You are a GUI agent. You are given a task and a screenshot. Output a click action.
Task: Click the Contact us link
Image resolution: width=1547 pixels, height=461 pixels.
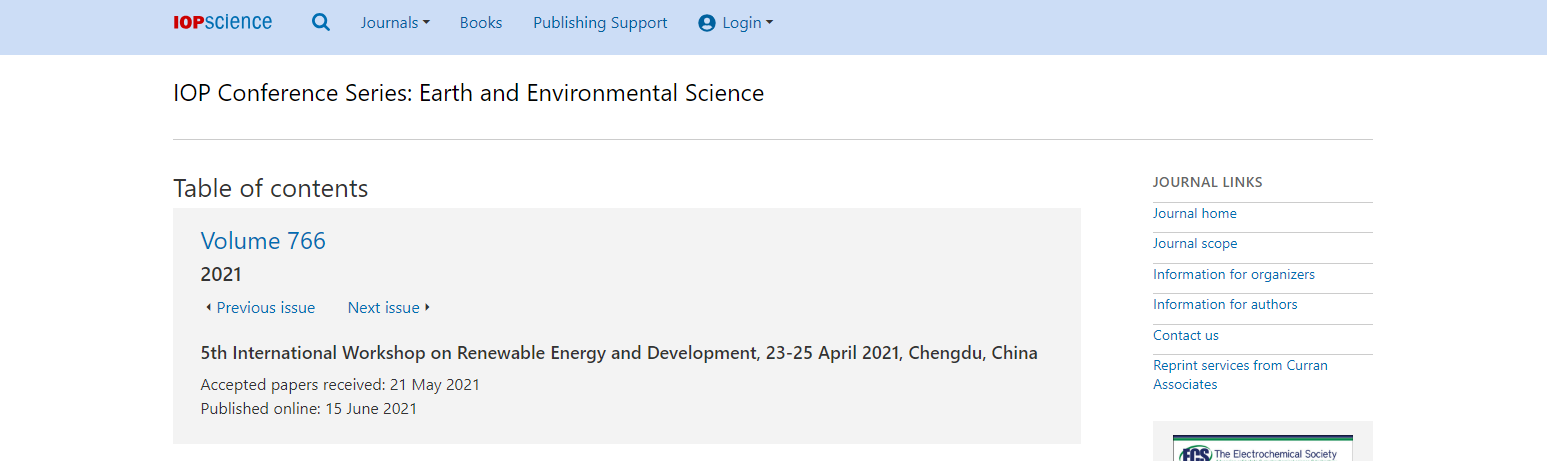coord(1186,335)
